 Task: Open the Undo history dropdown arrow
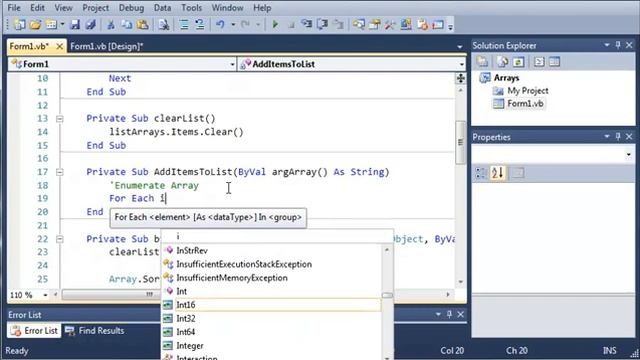233,25
